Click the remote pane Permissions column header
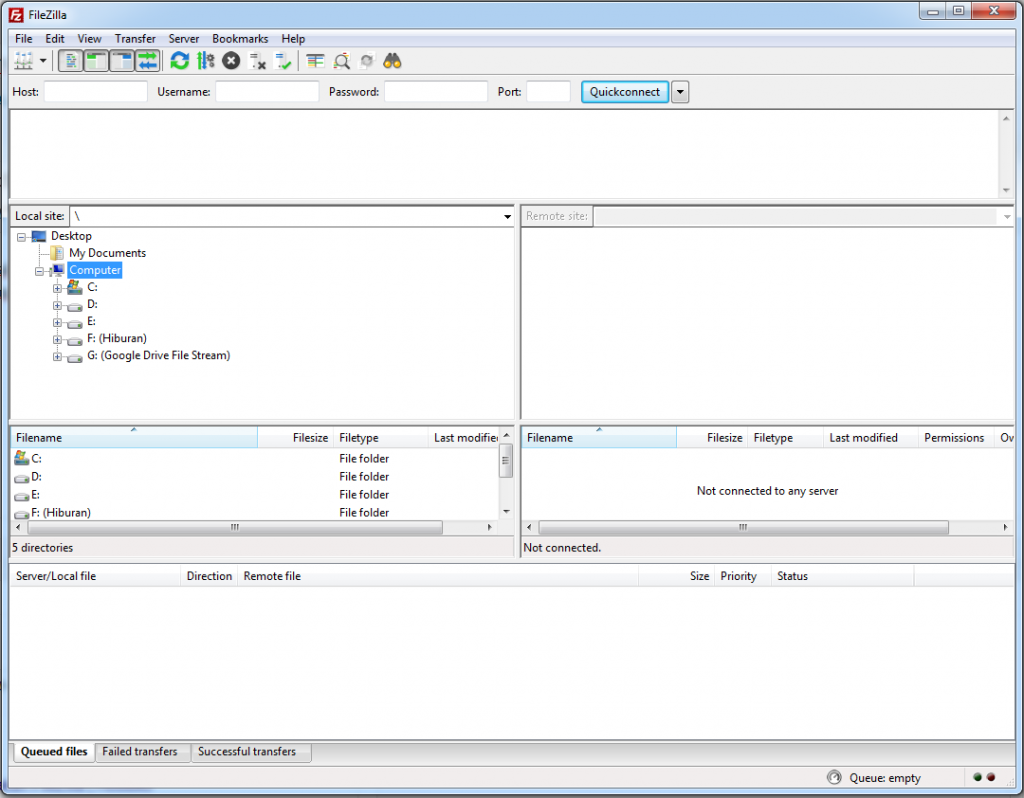The height and width of the screenshot is (798, 1024). pos(955,438)
